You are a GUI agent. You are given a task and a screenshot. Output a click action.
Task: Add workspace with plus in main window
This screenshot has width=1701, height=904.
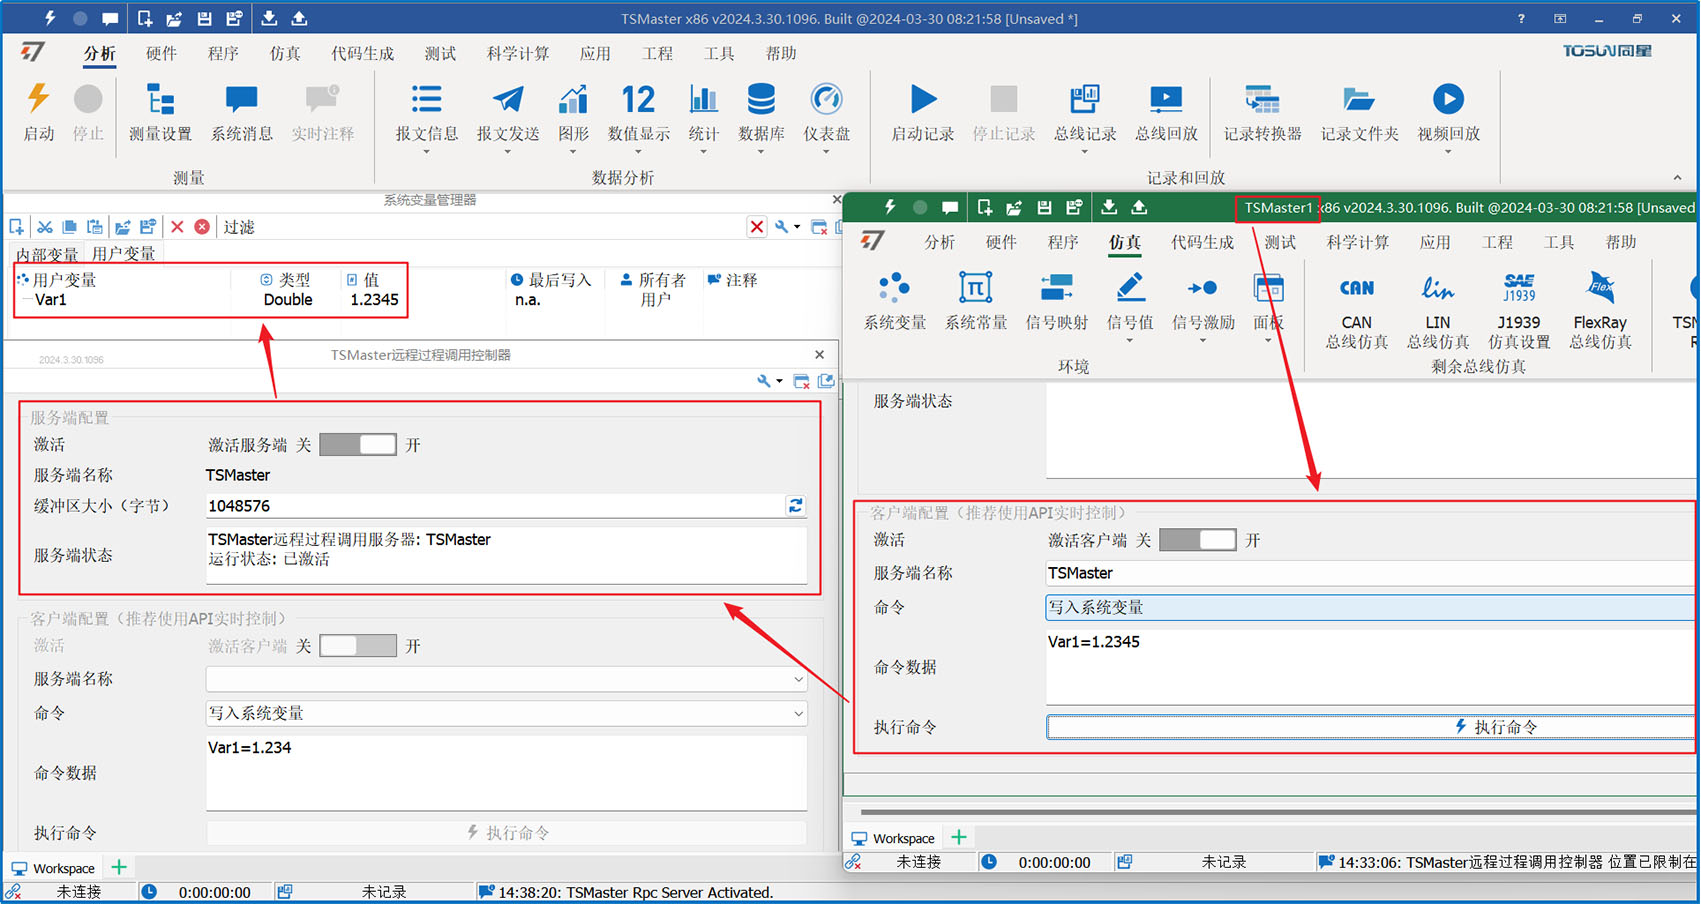pos(119,867)
